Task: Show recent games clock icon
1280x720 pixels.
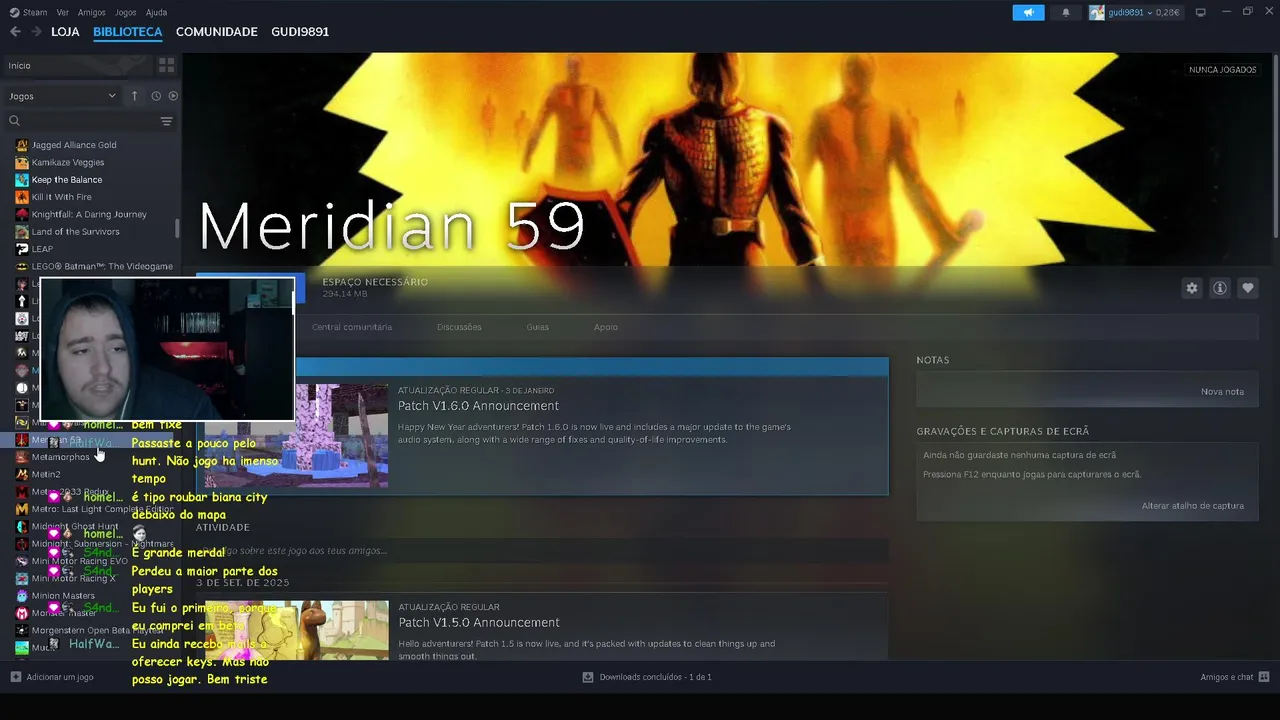Action: pos(156,96)
